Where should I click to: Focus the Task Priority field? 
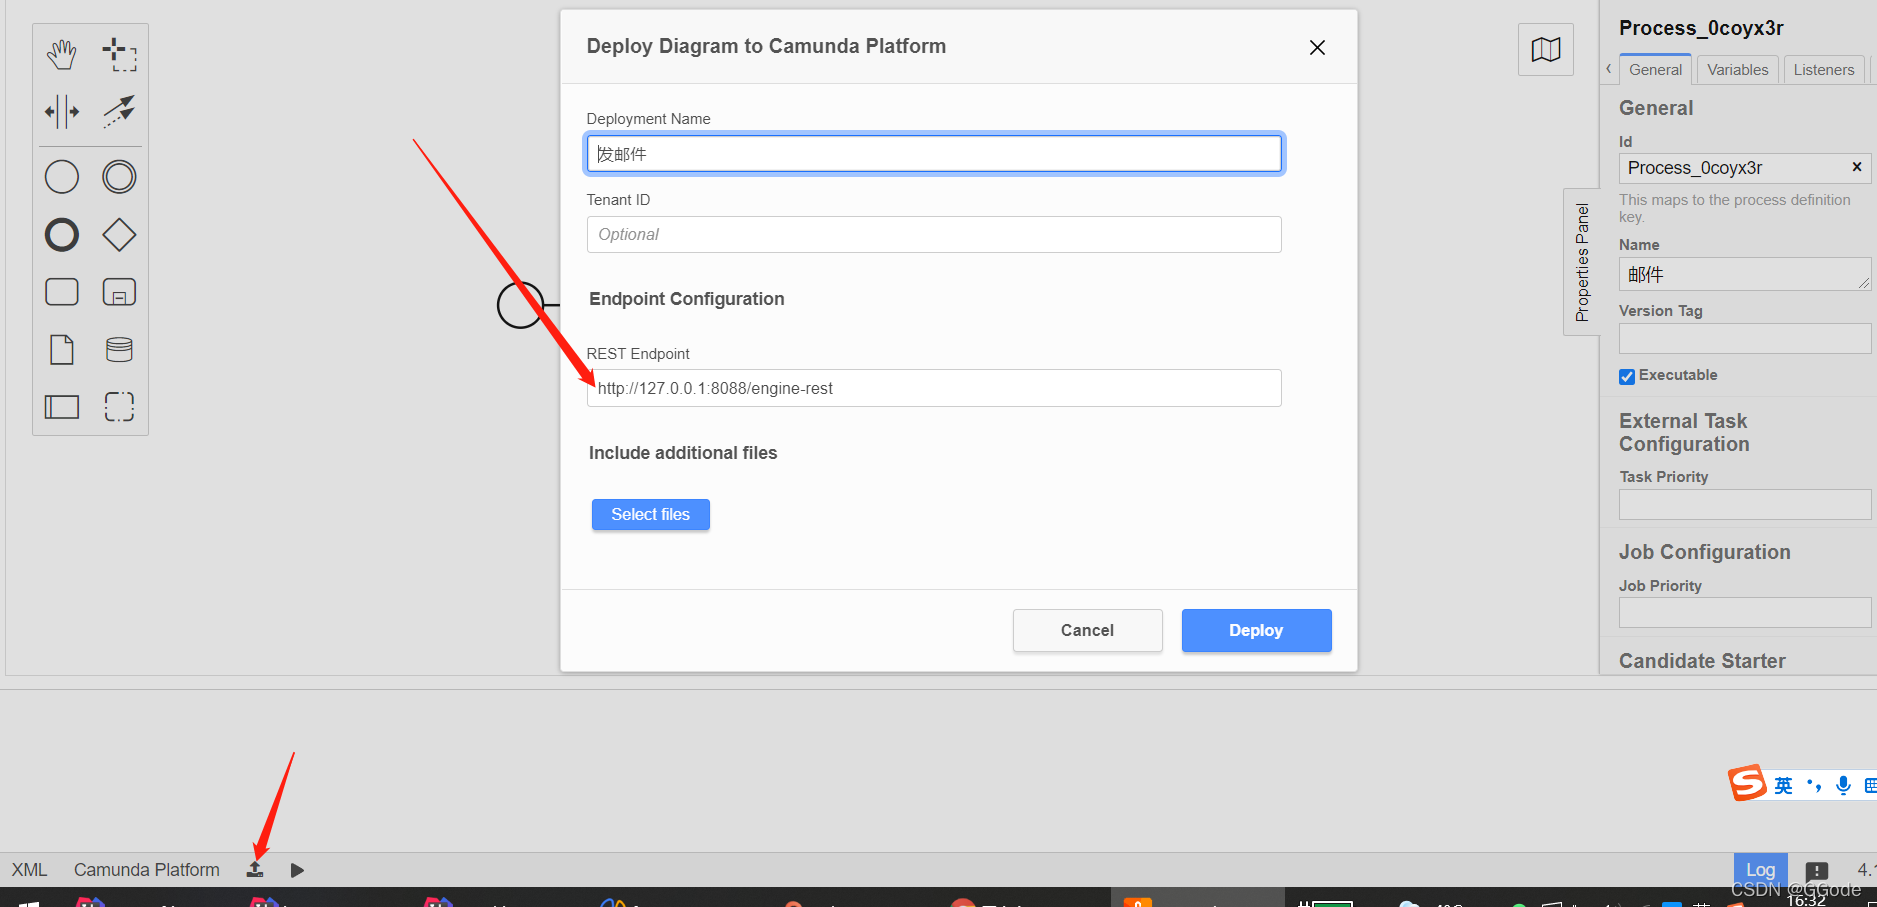tap(1745, 504)
